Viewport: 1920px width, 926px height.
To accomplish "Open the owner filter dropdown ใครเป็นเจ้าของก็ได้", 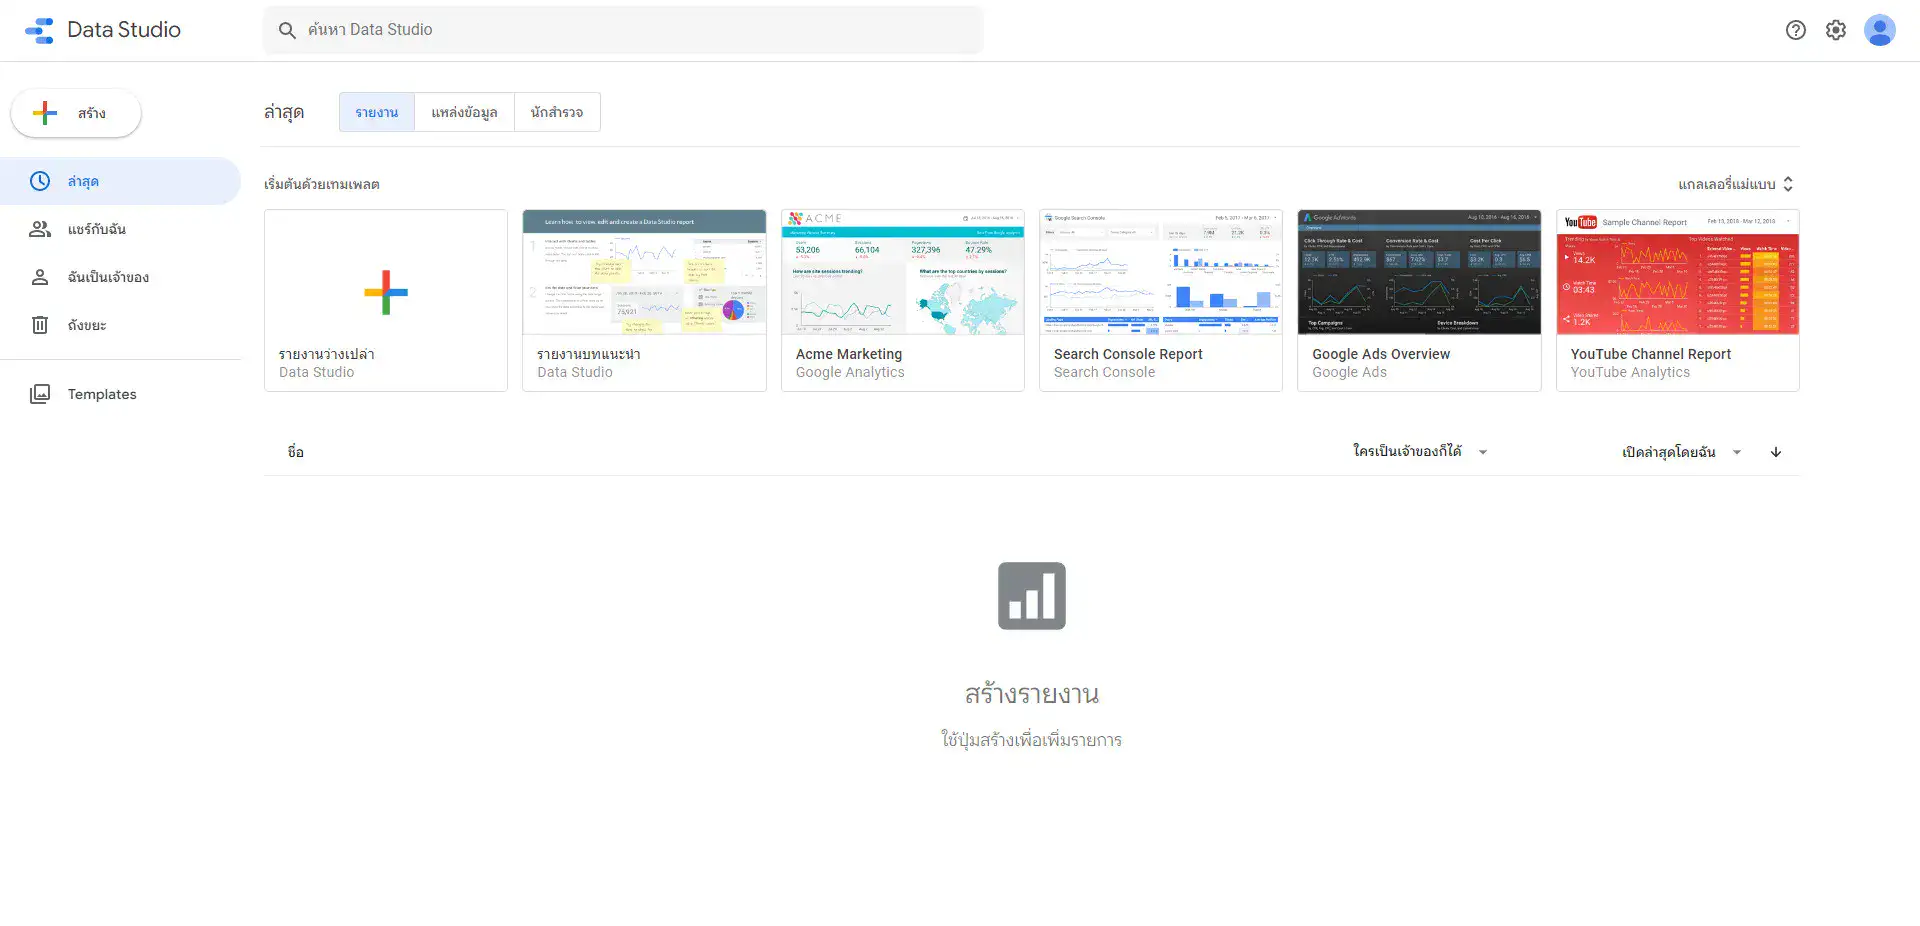I will pyautogui.click(x=1415, y=452).
